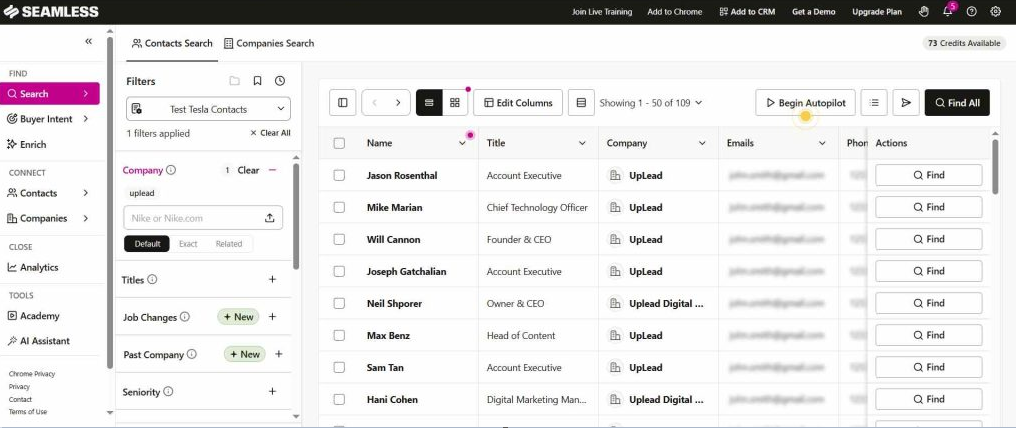Click the company icon in Jason Rosenthal's row
This screenshot has height=428, width=1016.
615,175
